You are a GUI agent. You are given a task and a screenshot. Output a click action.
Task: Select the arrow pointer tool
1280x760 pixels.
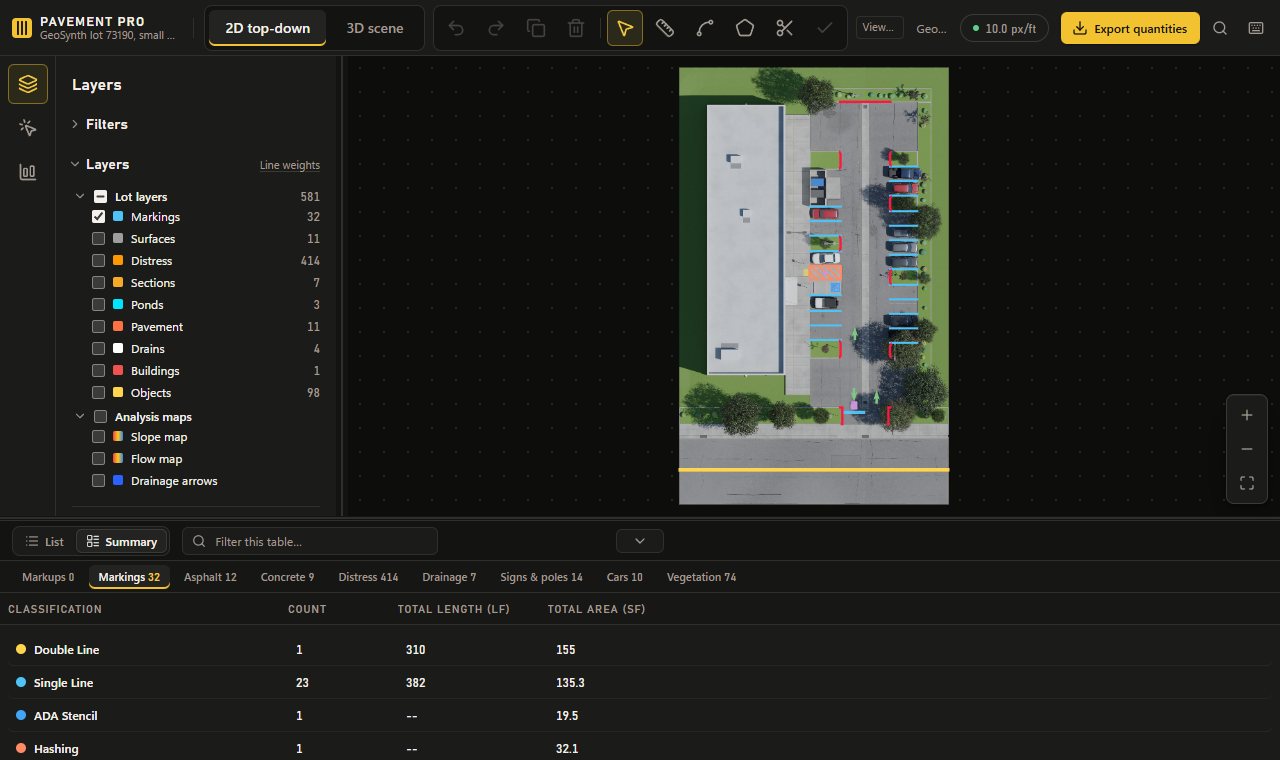pyautogui.click(x=625, y=28)
